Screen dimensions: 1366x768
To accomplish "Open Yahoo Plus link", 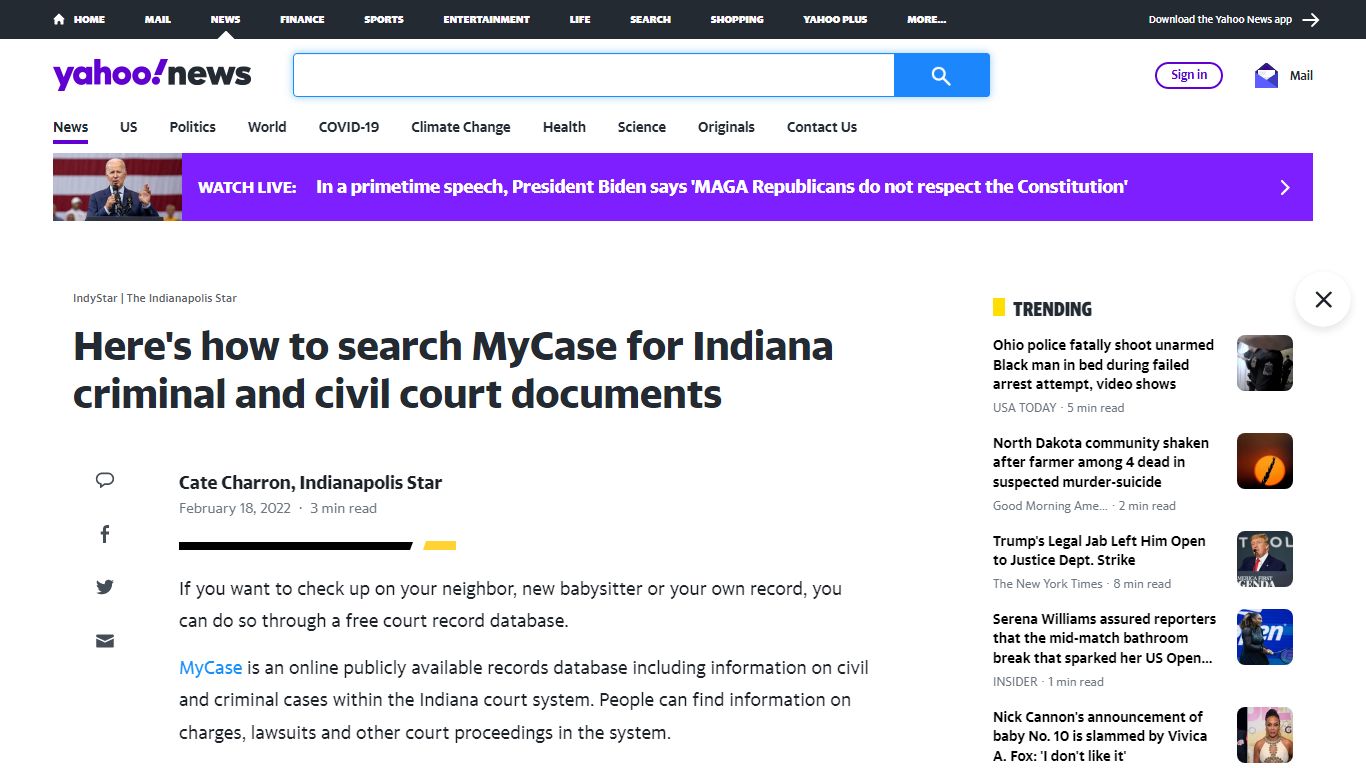I will 835,19.
